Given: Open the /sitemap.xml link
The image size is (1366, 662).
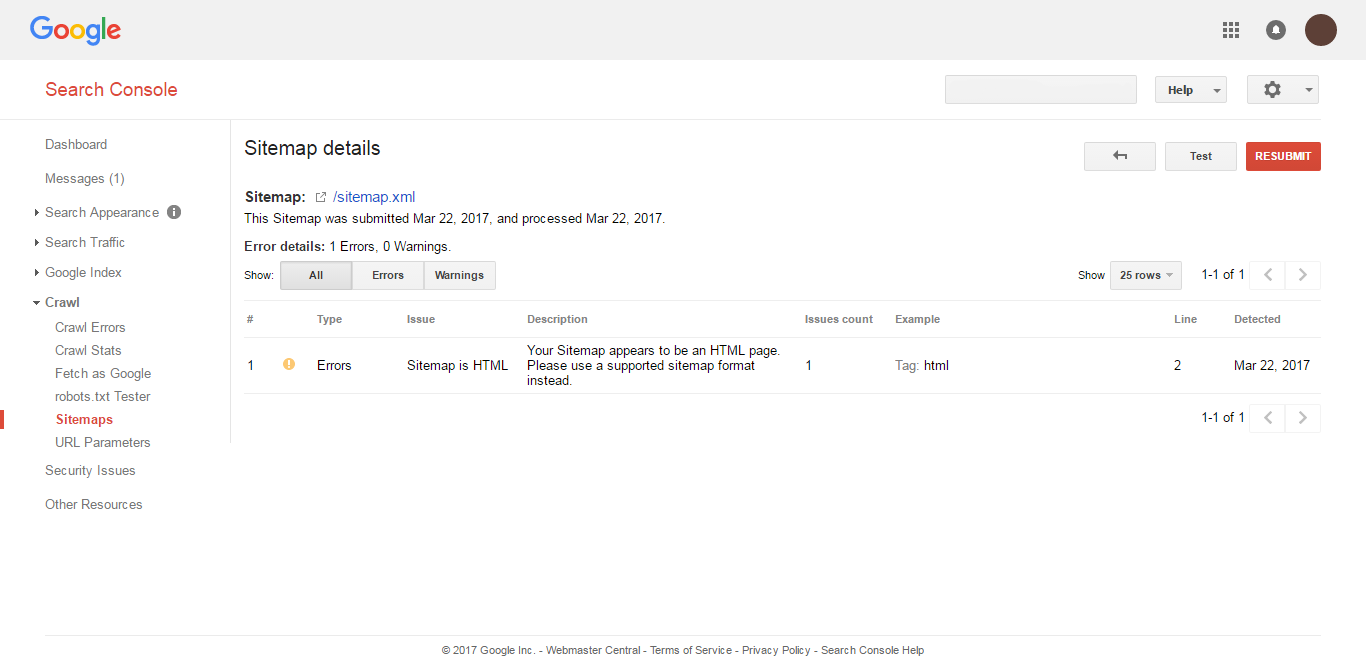Looking at the screenshot, I should [374, 197].
